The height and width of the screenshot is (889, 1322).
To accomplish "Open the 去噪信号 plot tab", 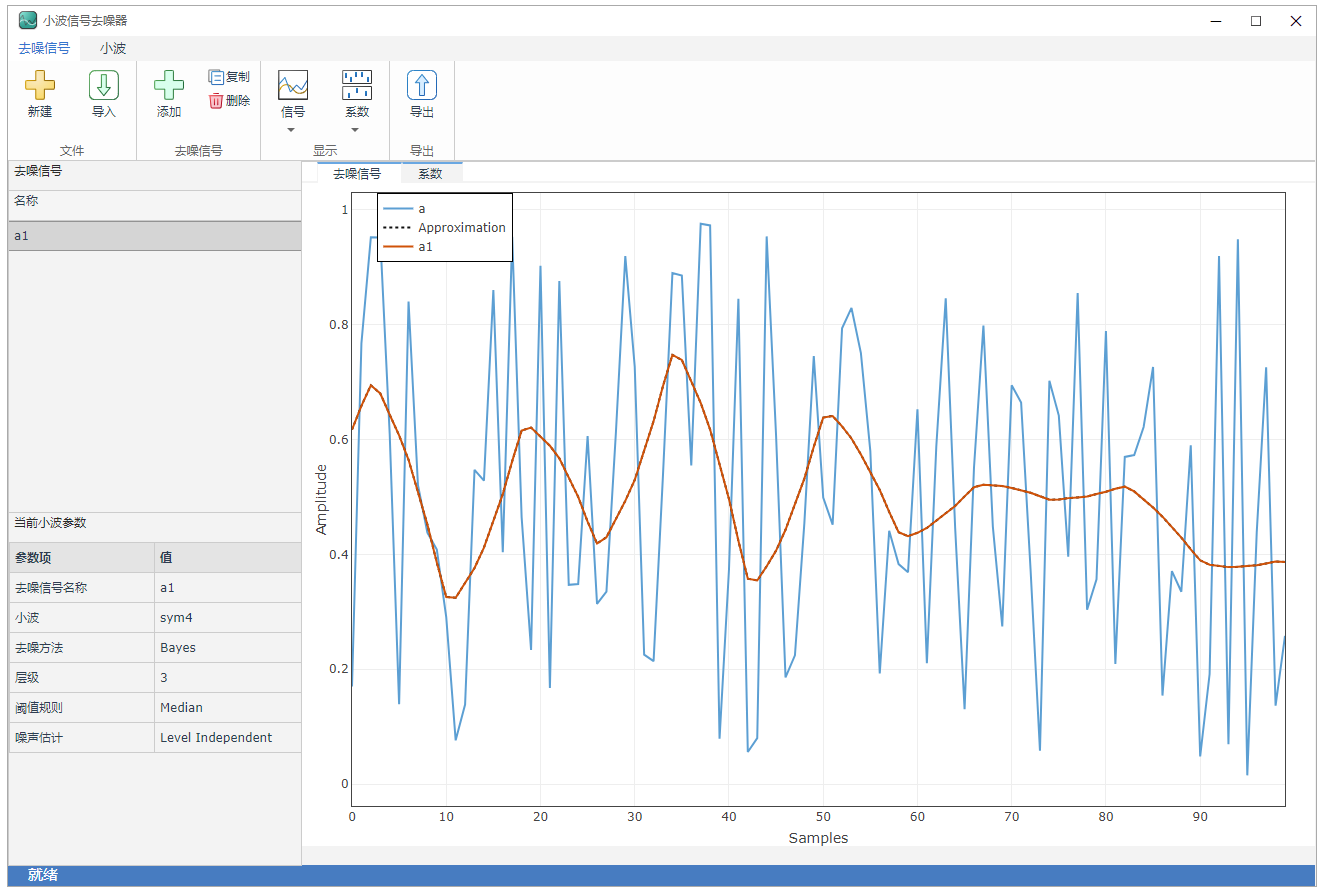I will pos(357,173).
